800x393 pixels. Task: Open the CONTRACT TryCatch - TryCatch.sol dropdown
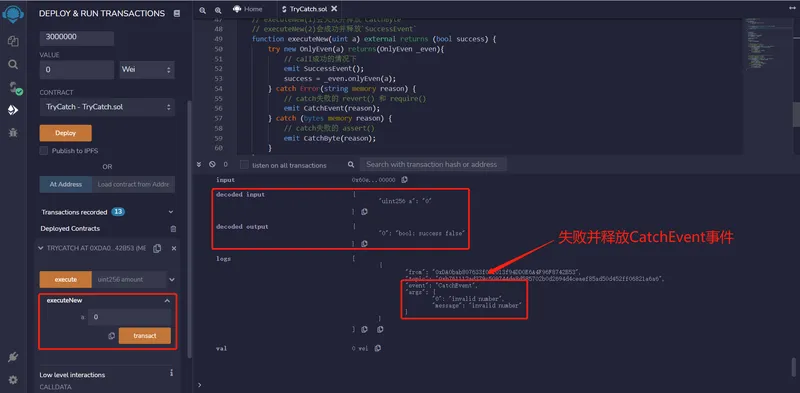(x=107, y=107)
